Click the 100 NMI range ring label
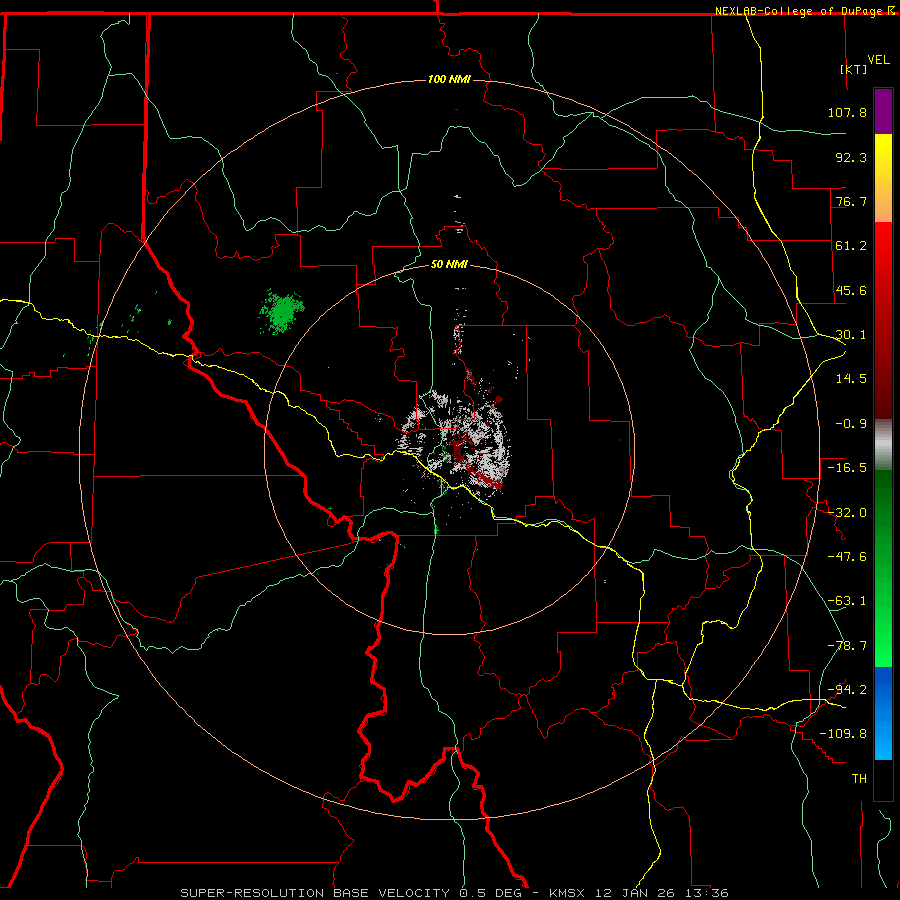Image resolution: width=900 pixels, height=900 pixels. pyautogui.click(x=449, y=79)
